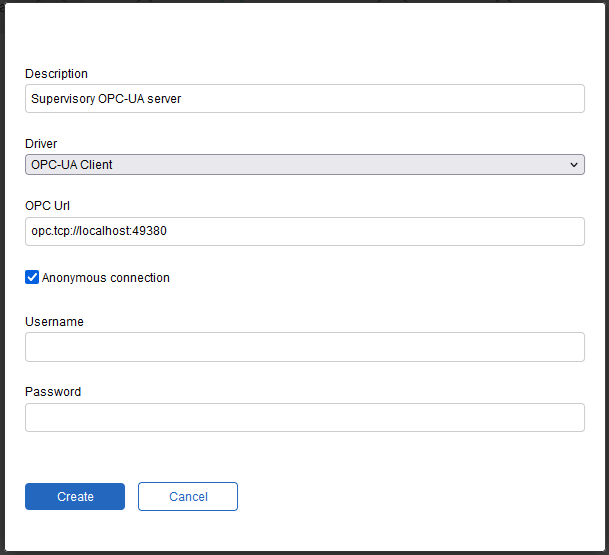
Task: Open the Driver dropdown
Action: point(304,165)
